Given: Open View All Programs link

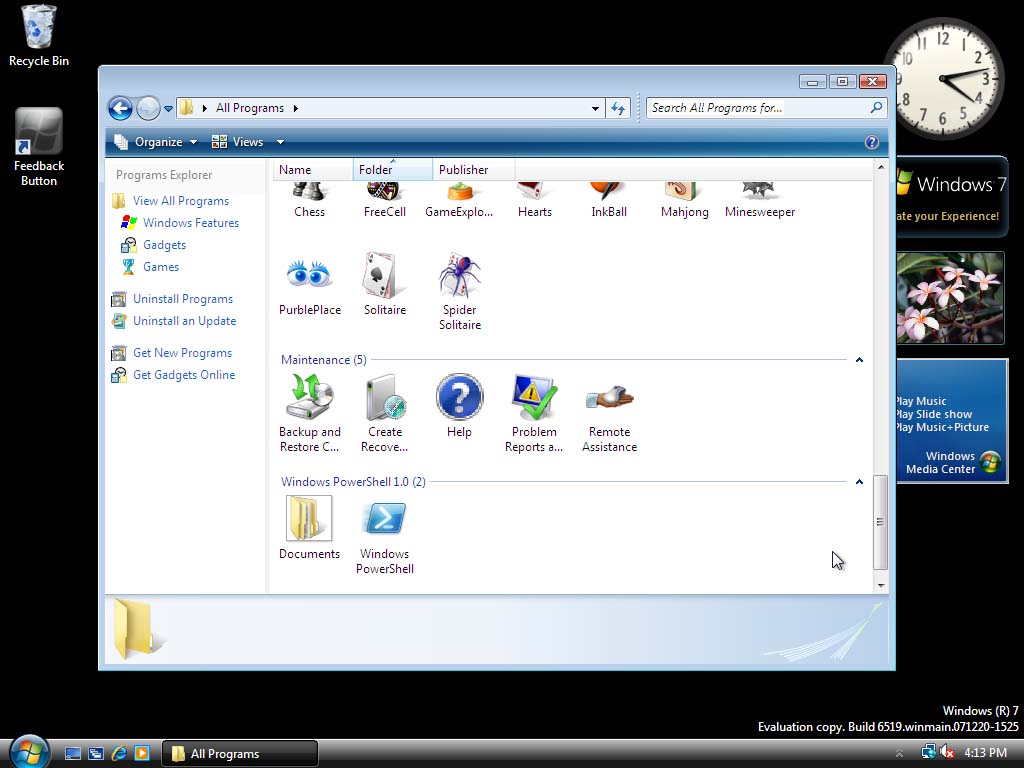Looking at the screenshot, I should (181, 201).
